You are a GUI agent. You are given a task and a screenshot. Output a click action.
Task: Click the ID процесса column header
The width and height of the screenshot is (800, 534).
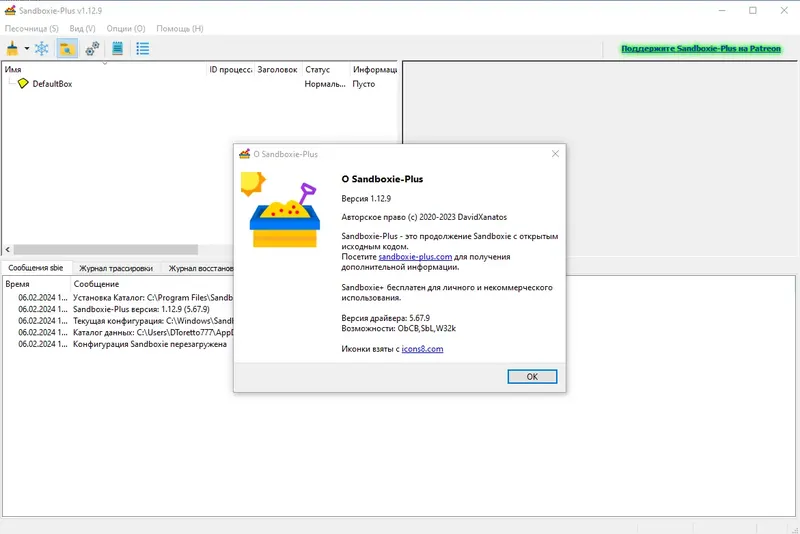point(230,69)
